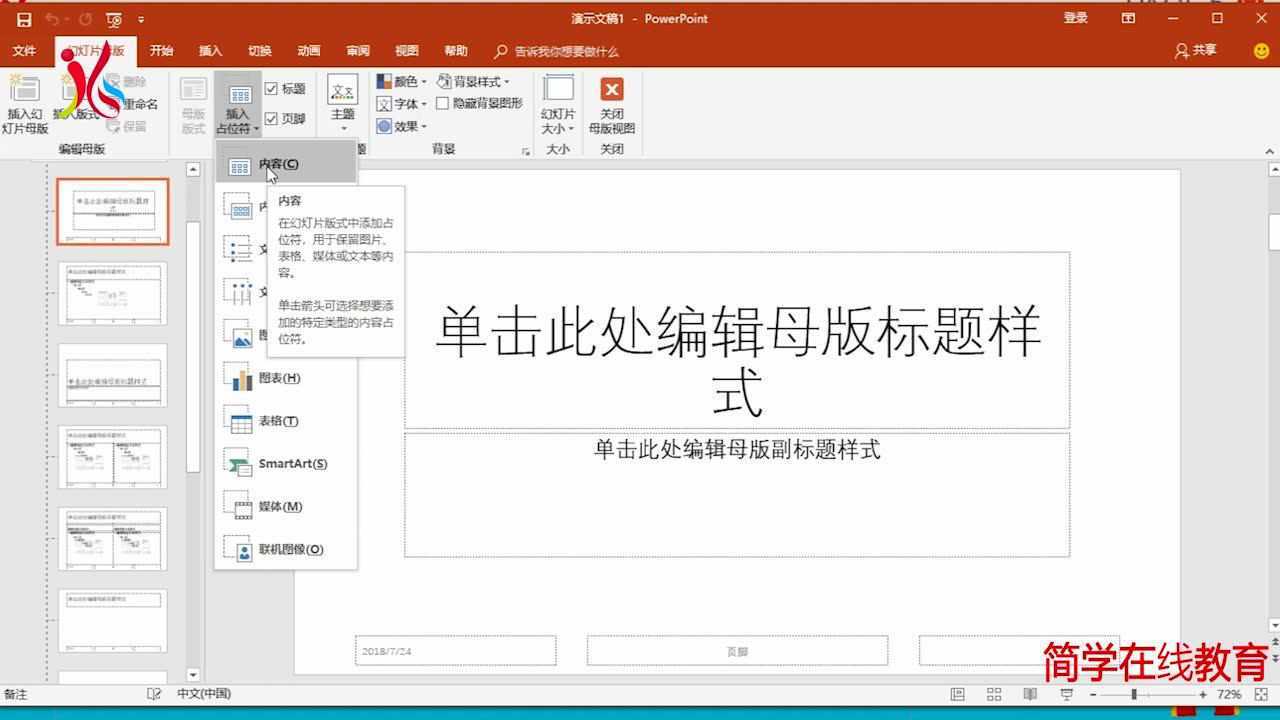Click the Save icon in quick access toolbar

tap(24, 19)
